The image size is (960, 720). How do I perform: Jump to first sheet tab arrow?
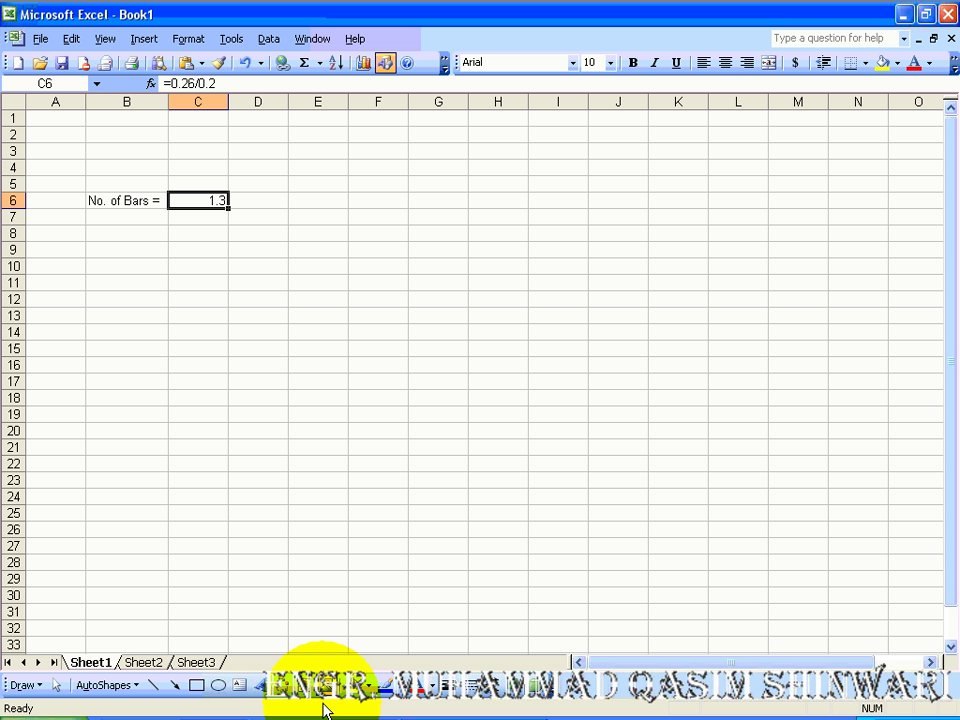[x=7, y=662]
